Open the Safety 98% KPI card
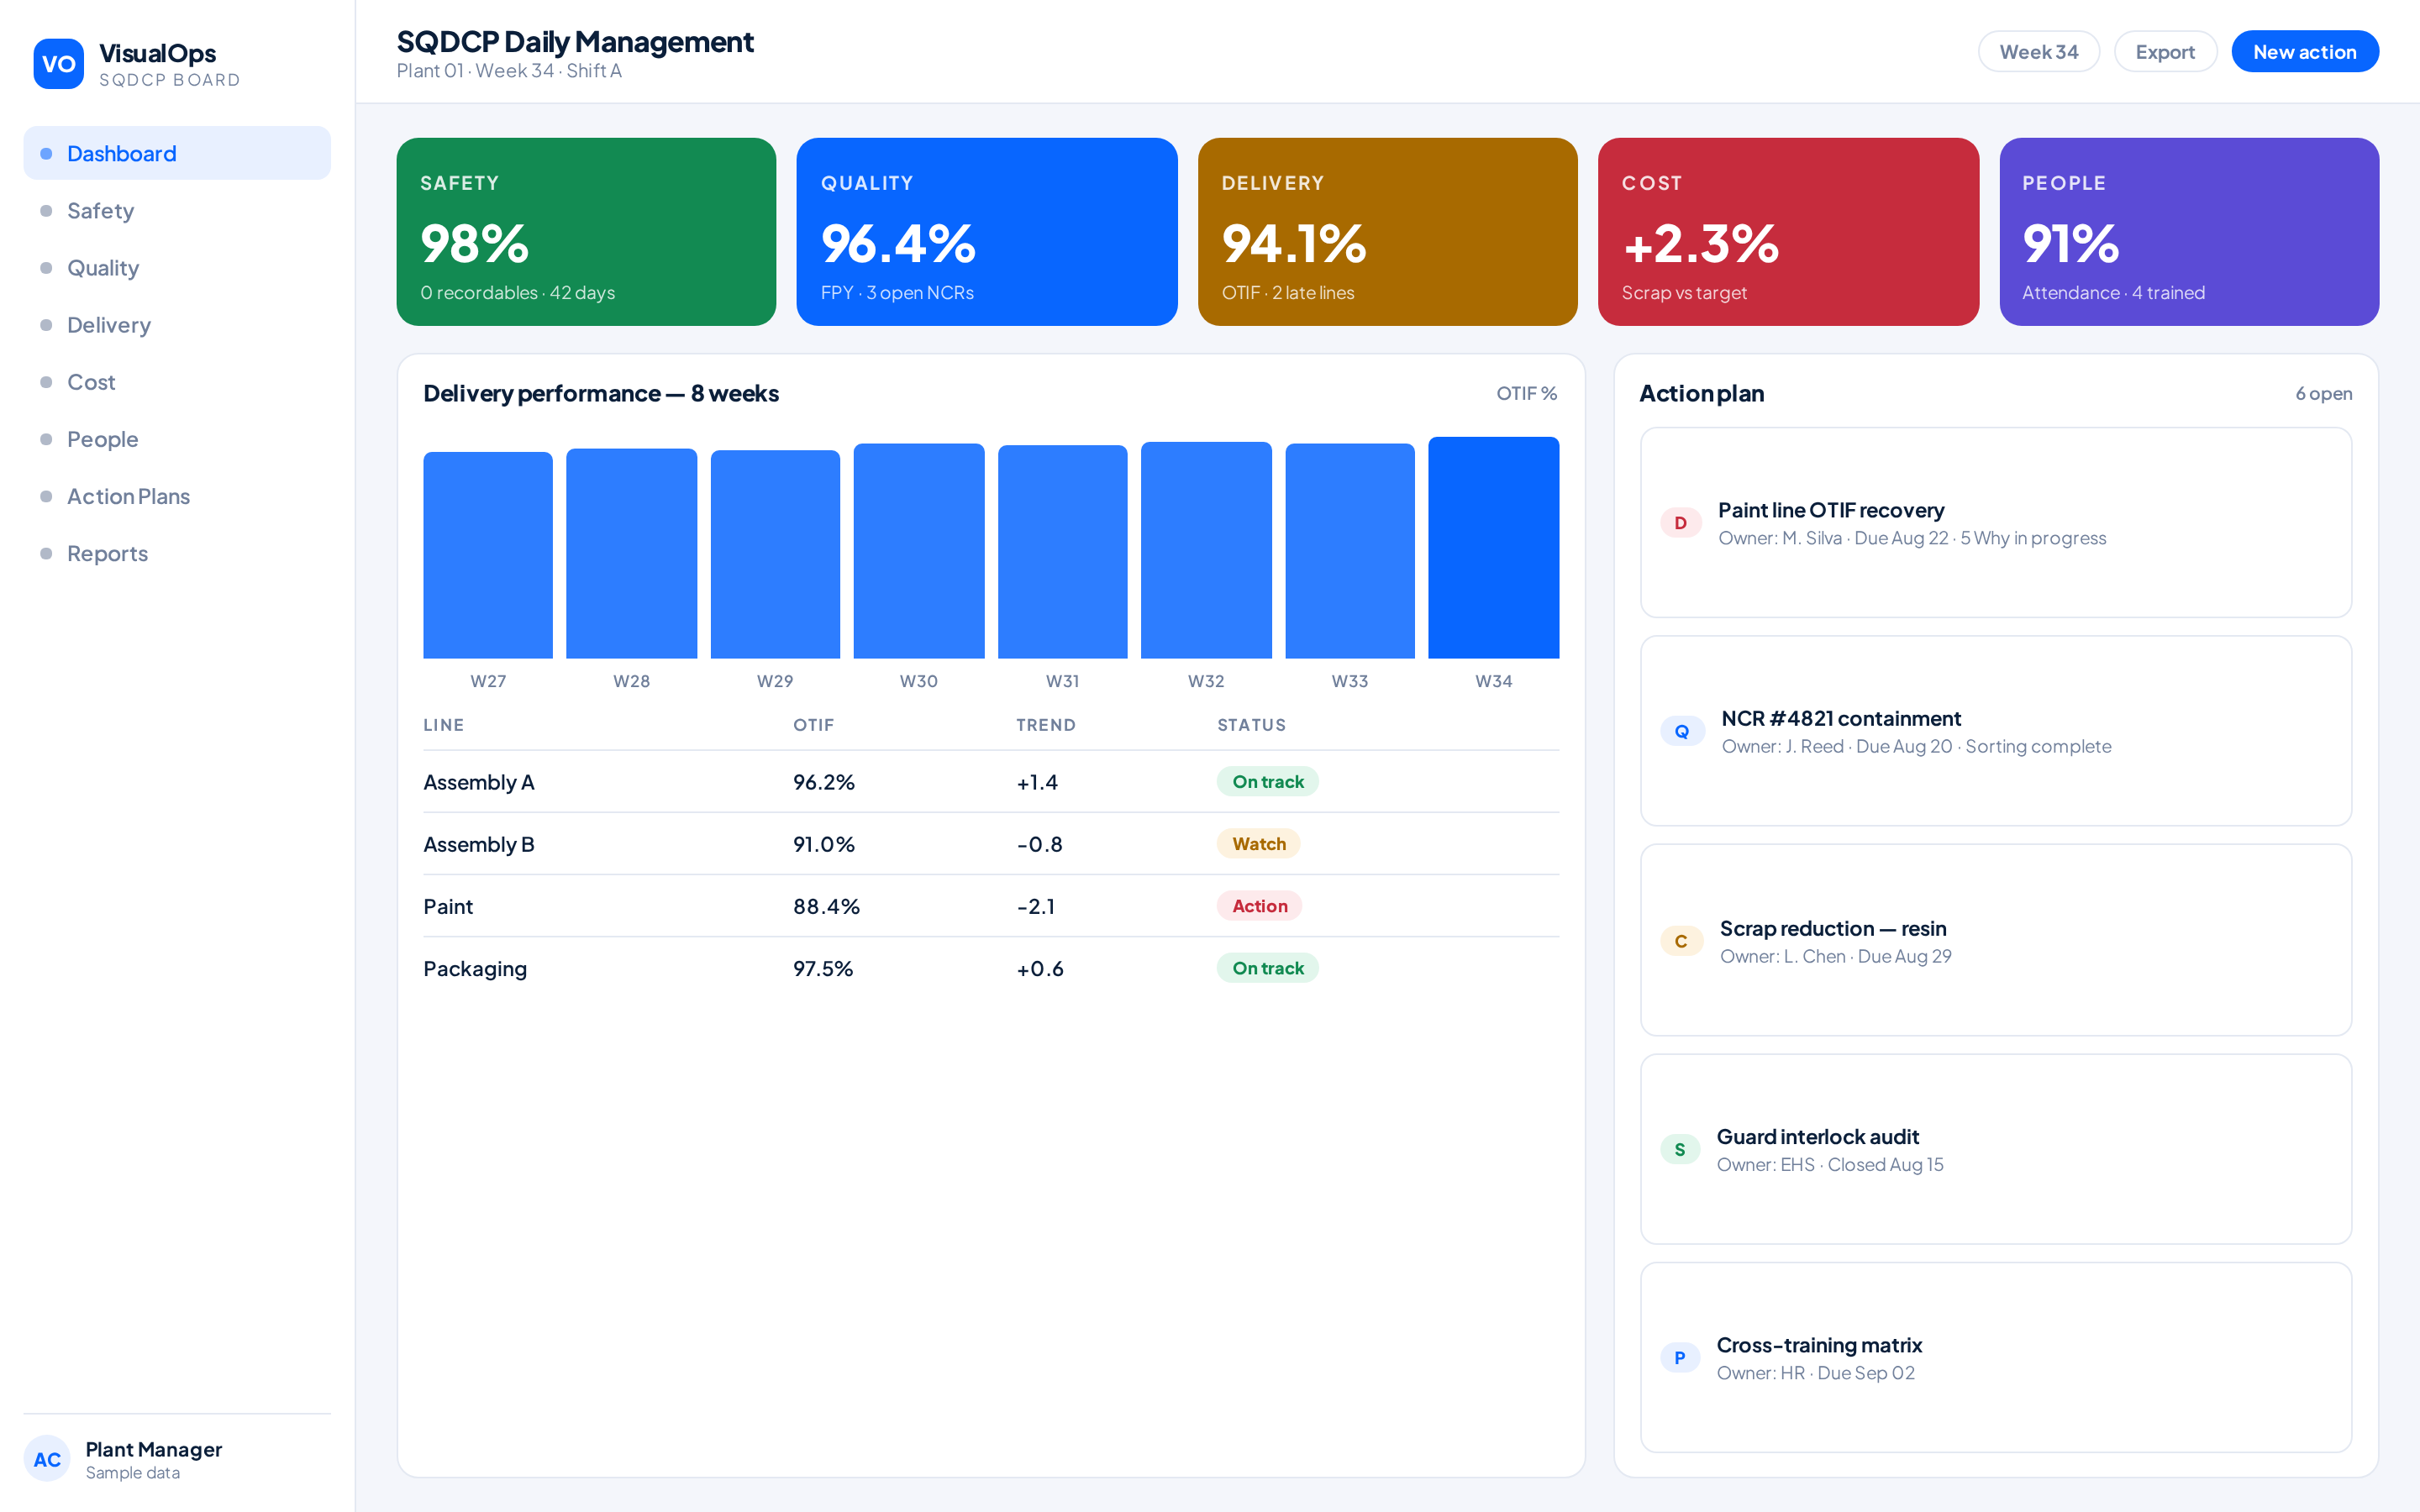The image size is (2420, 1512). click(x=586, y=232)
